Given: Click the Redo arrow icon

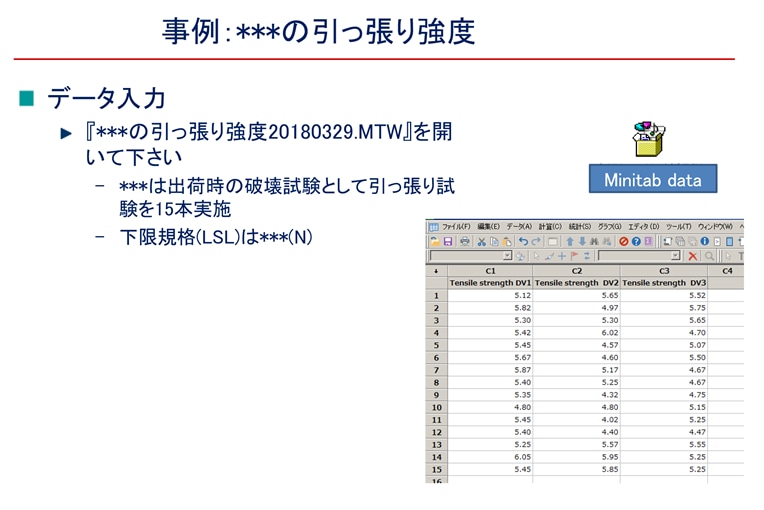Looking at the screenshot, I should [x=536, y=242].
